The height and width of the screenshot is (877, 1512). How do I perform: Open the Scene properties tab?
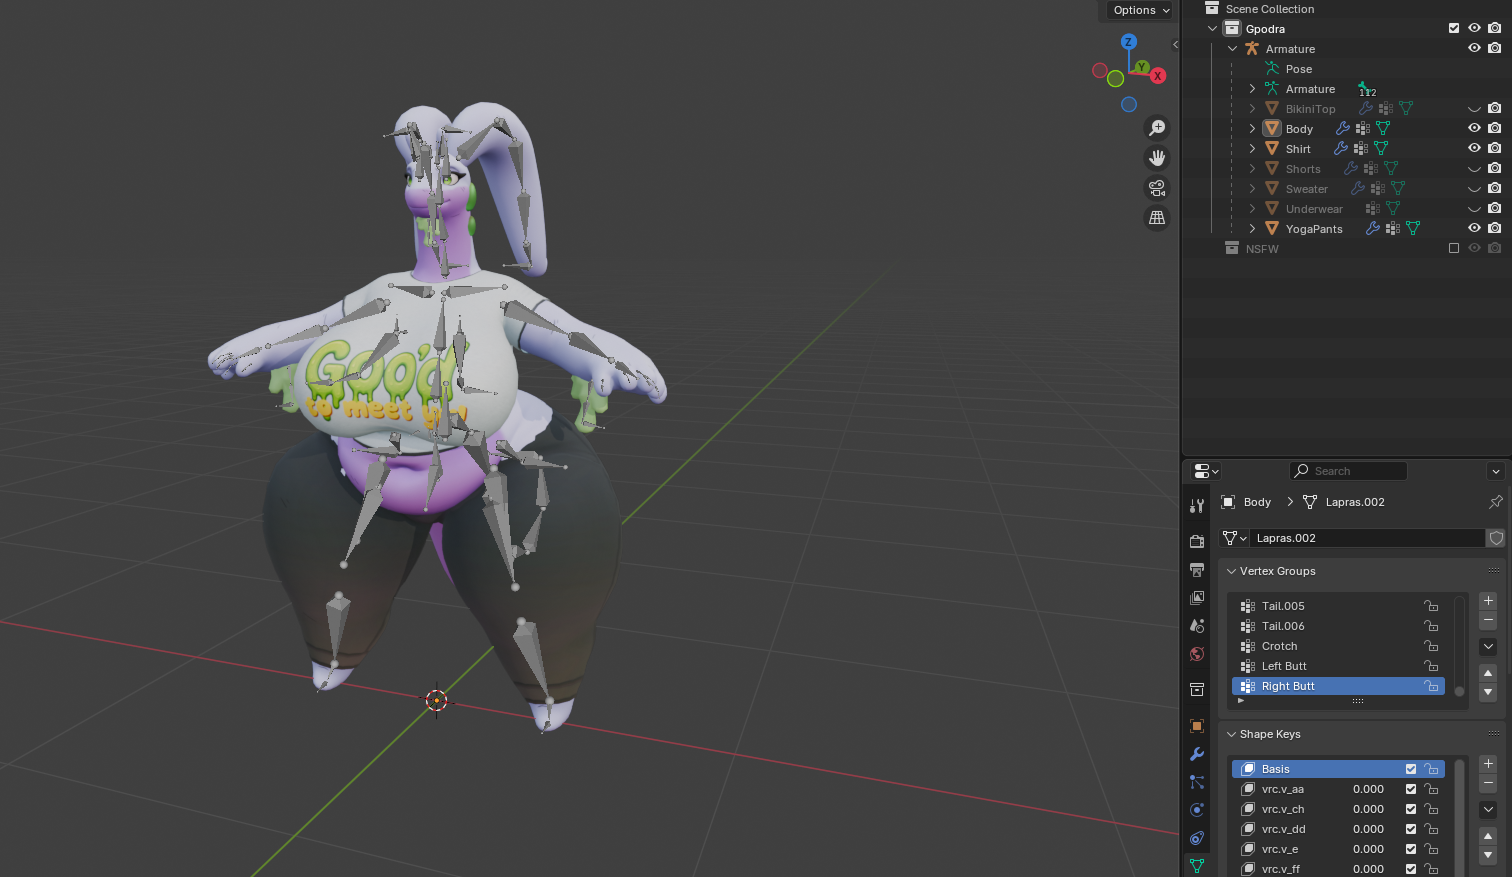(1197, 625)
